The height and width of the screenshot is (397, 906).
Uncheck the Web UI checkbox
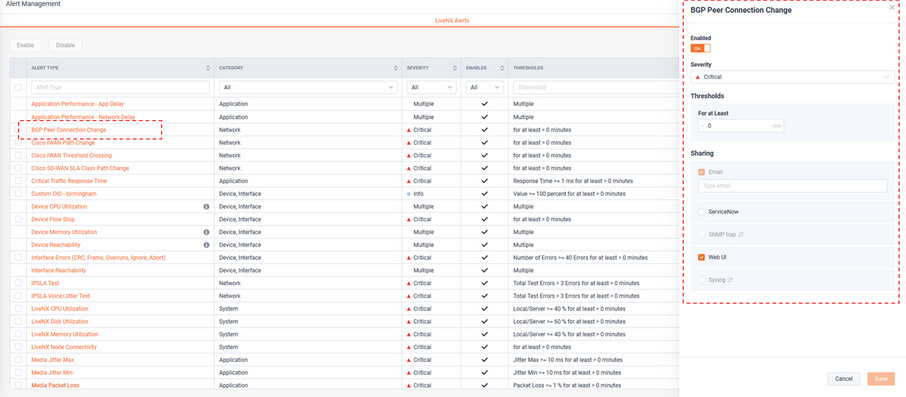click(x=701, y=257)
